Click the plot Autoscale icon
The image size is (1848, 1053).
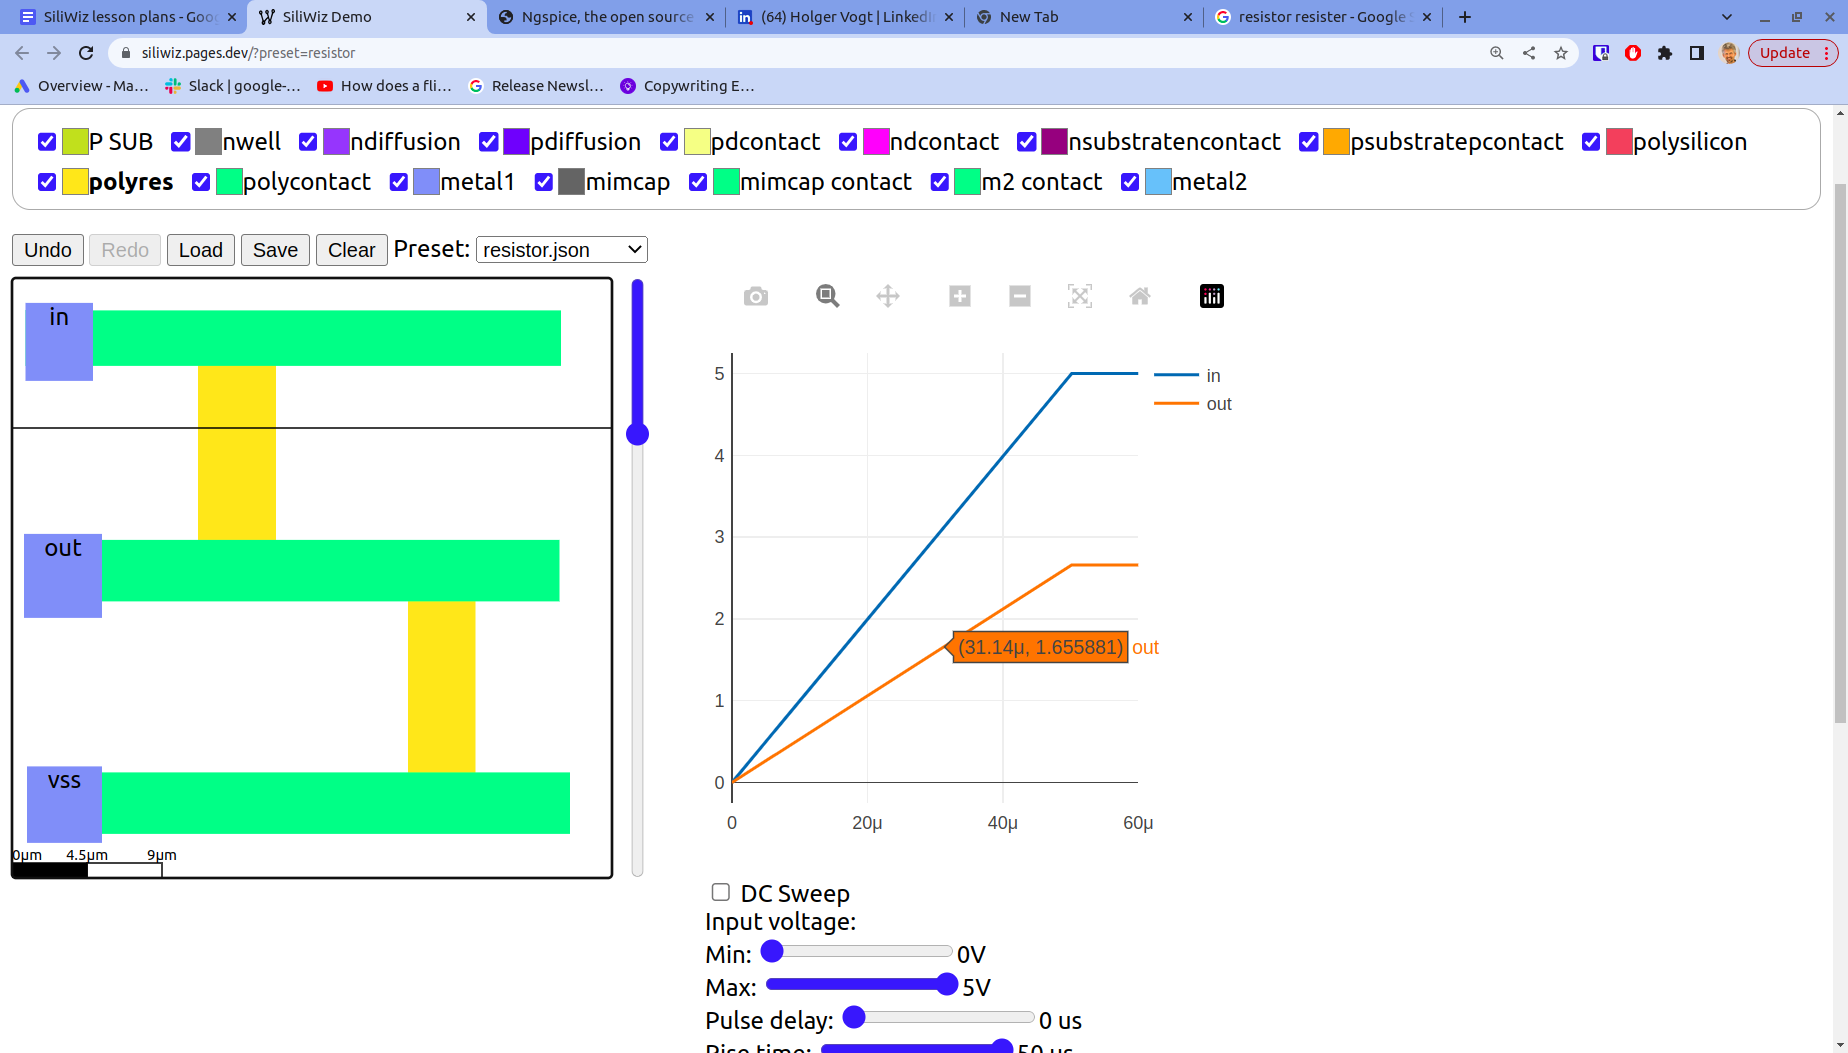click(x=1080, y=296)
